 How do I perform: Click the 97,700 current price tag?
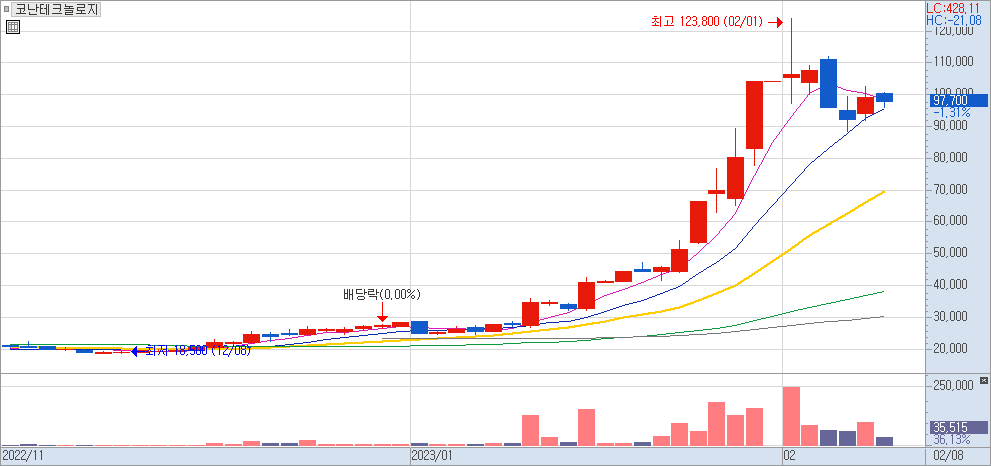(955, 100)
